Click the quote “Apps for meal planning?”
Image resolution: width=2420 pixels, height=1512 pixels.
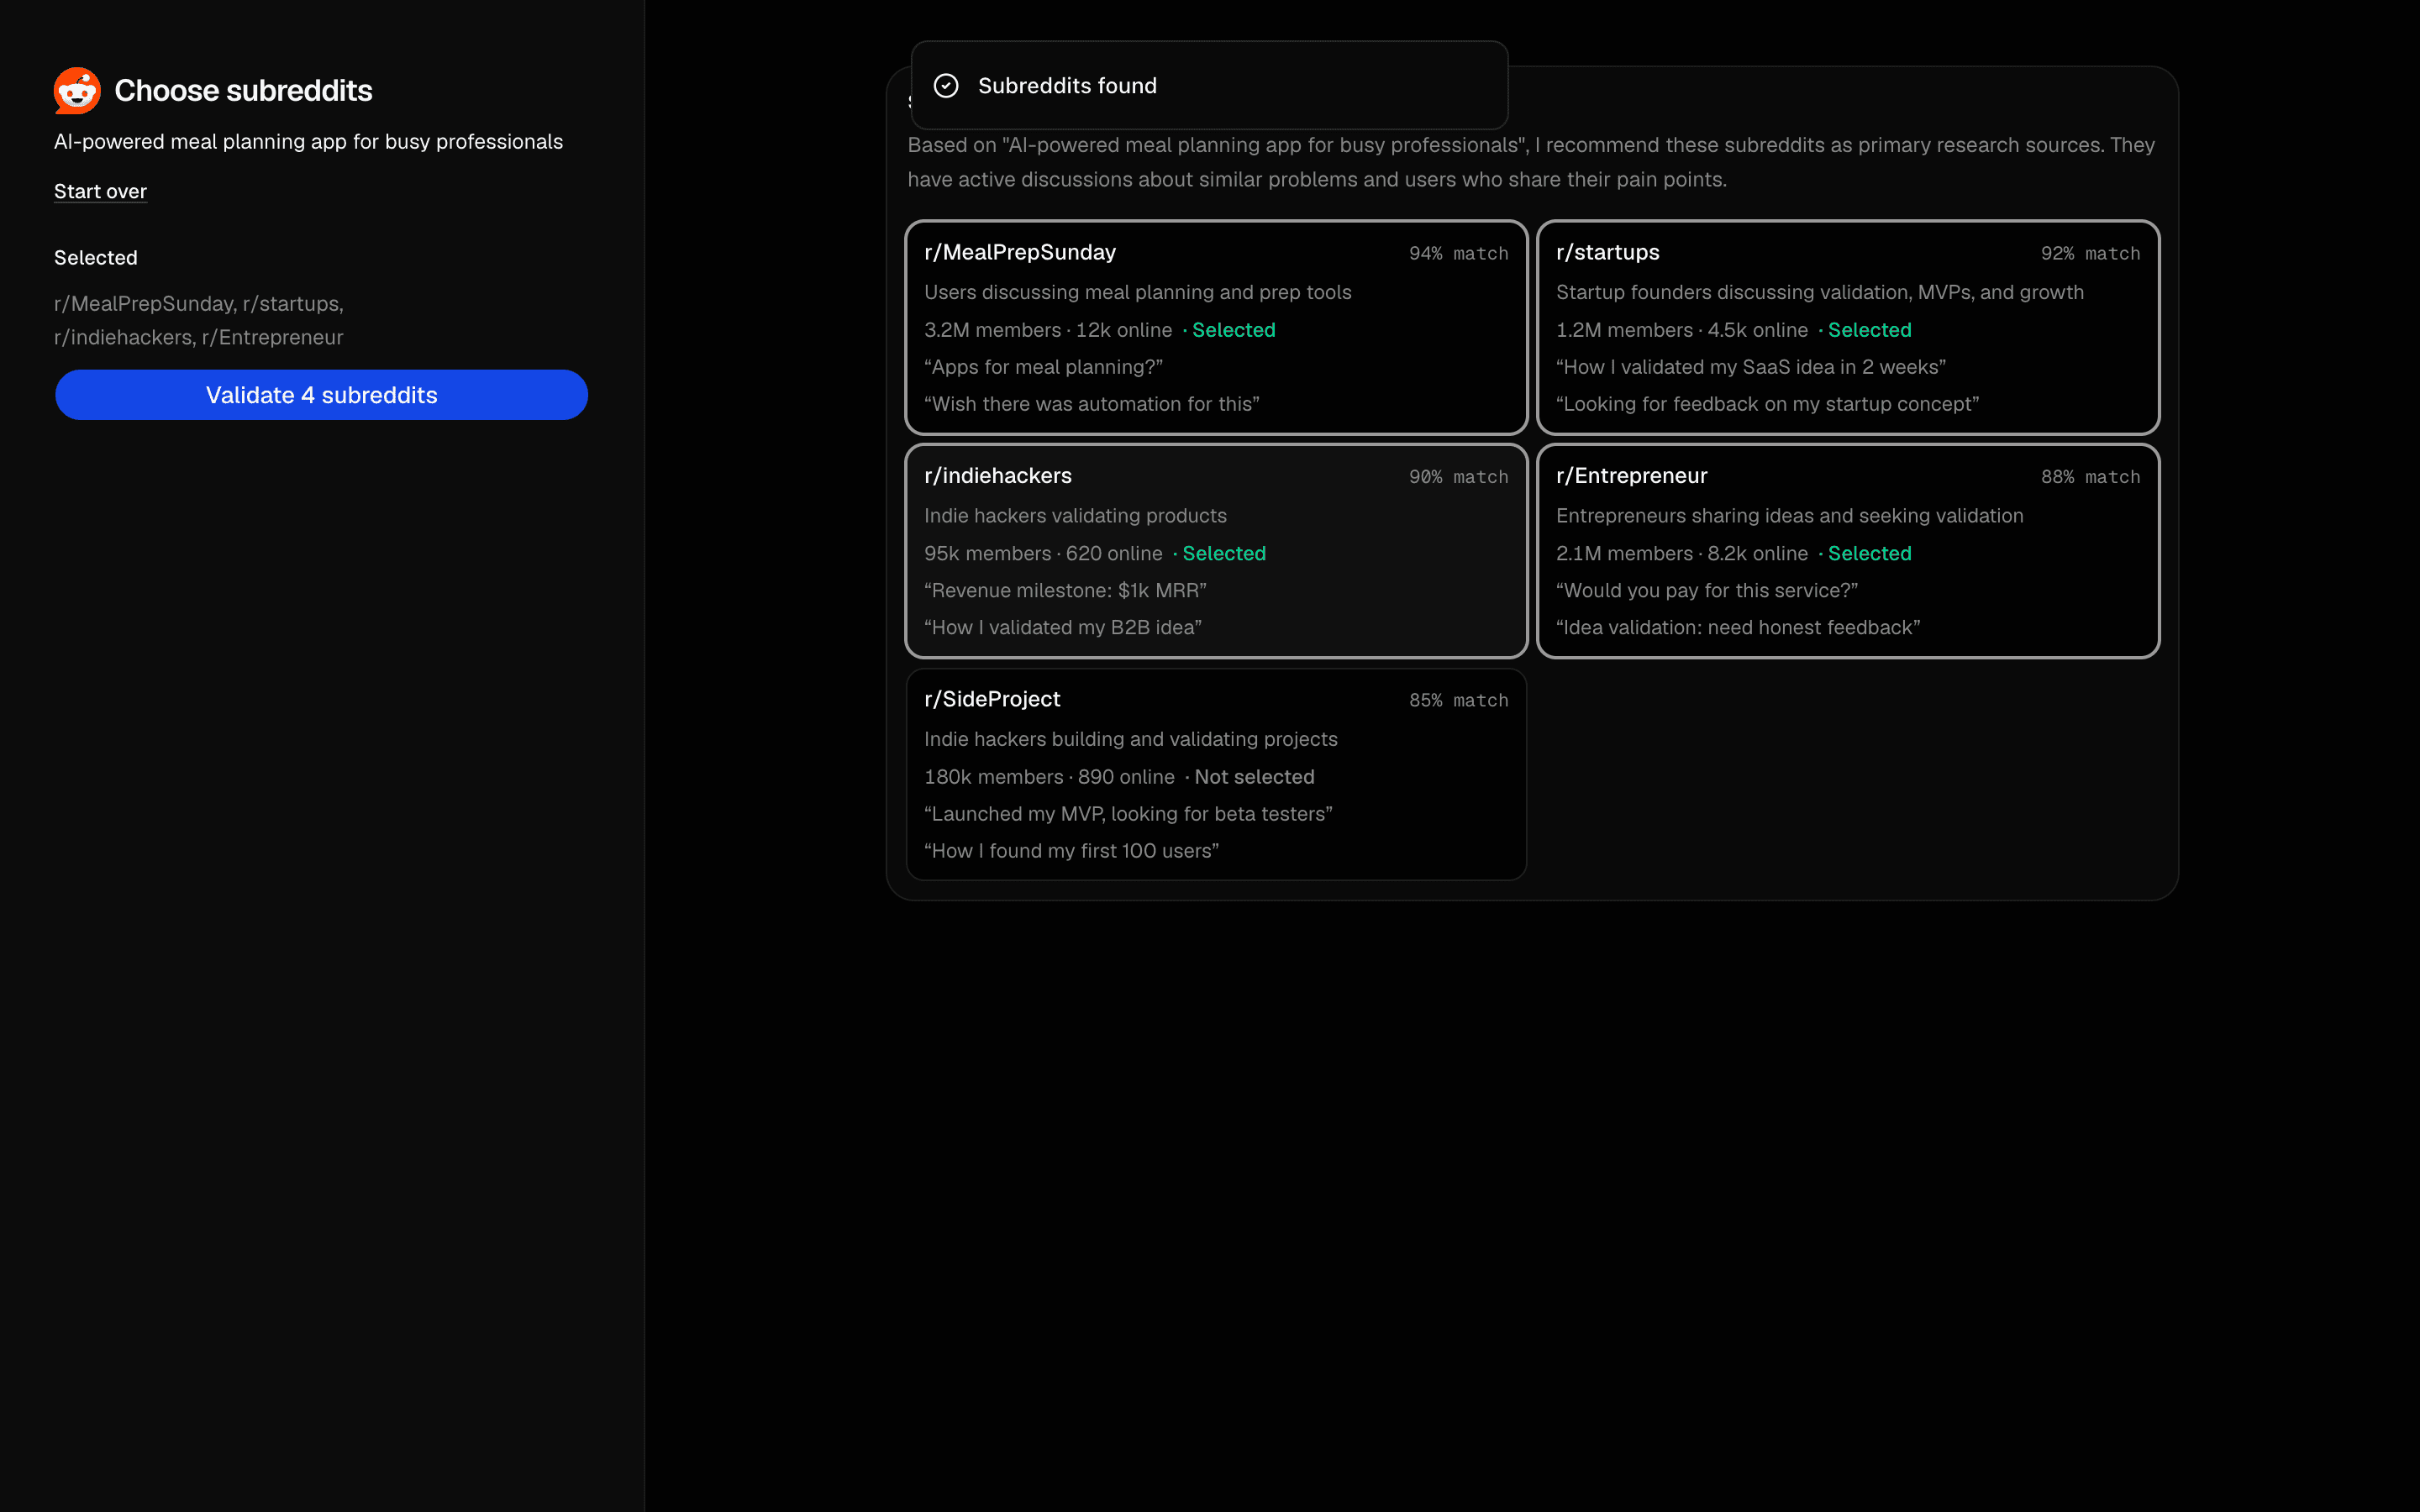pos(1043,367)
